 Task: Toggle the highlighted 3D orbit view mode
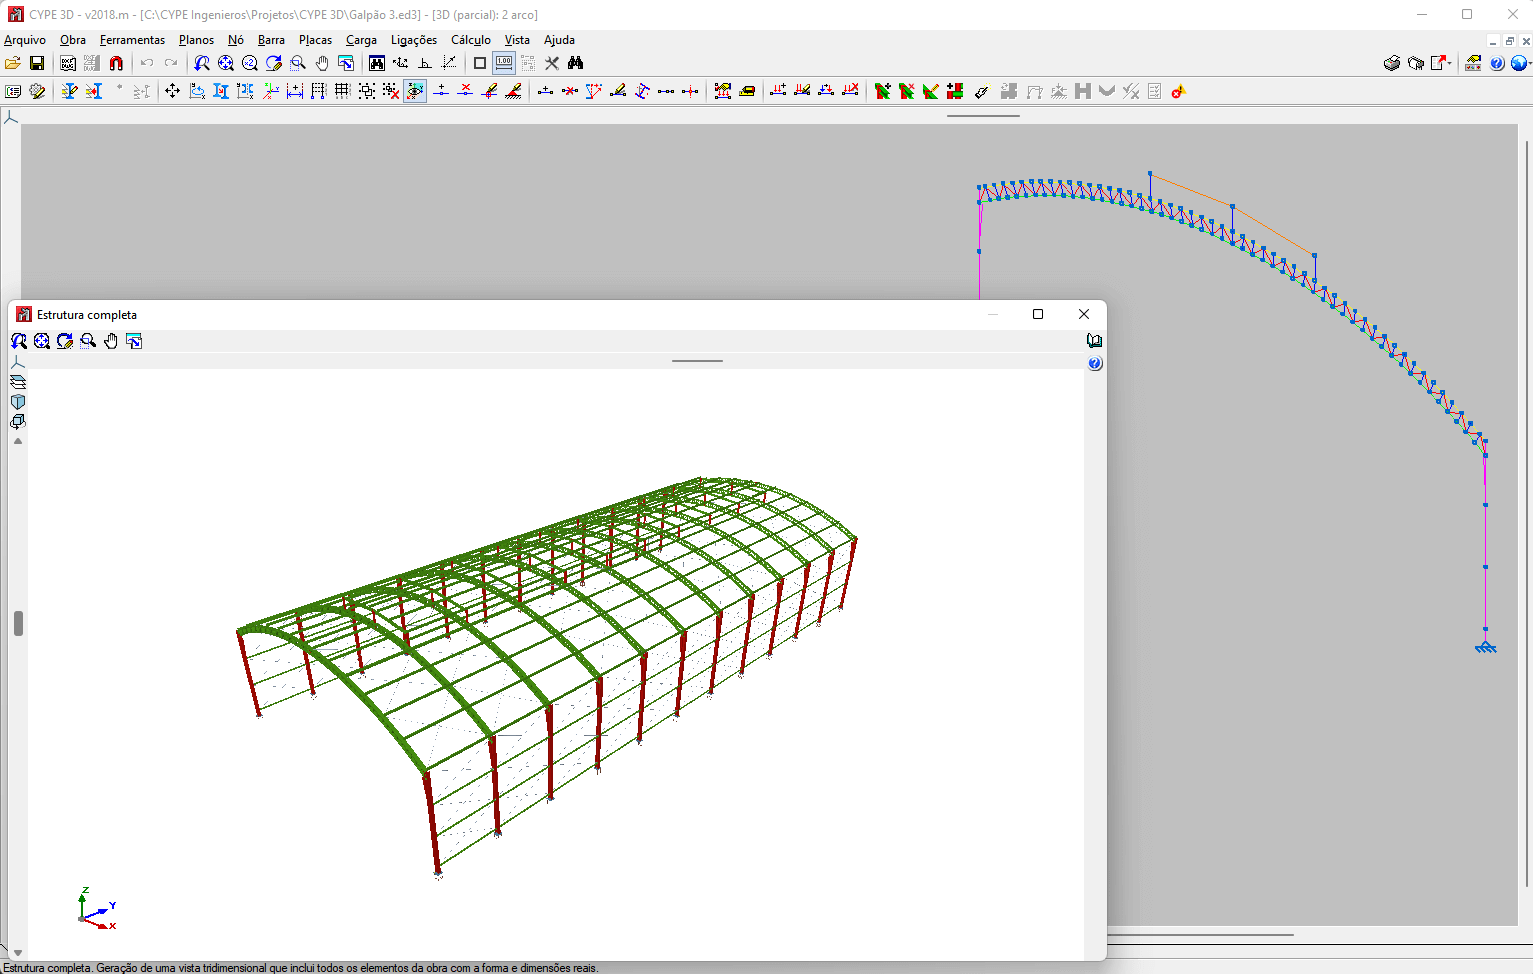415,91
